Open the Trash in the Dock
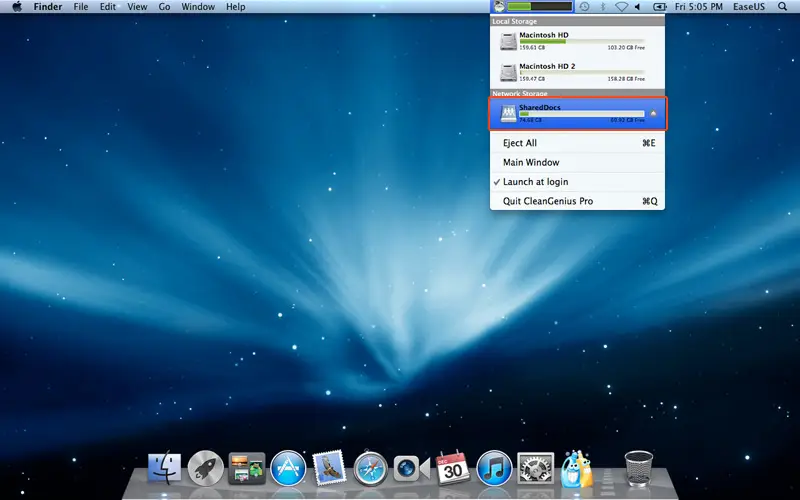This screenshot has width=800, height=500. [639, 468]
